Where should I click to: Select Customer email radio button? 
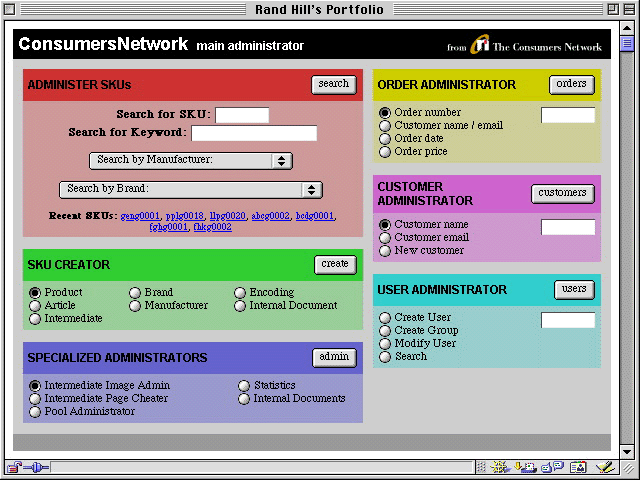pos(384,238)
